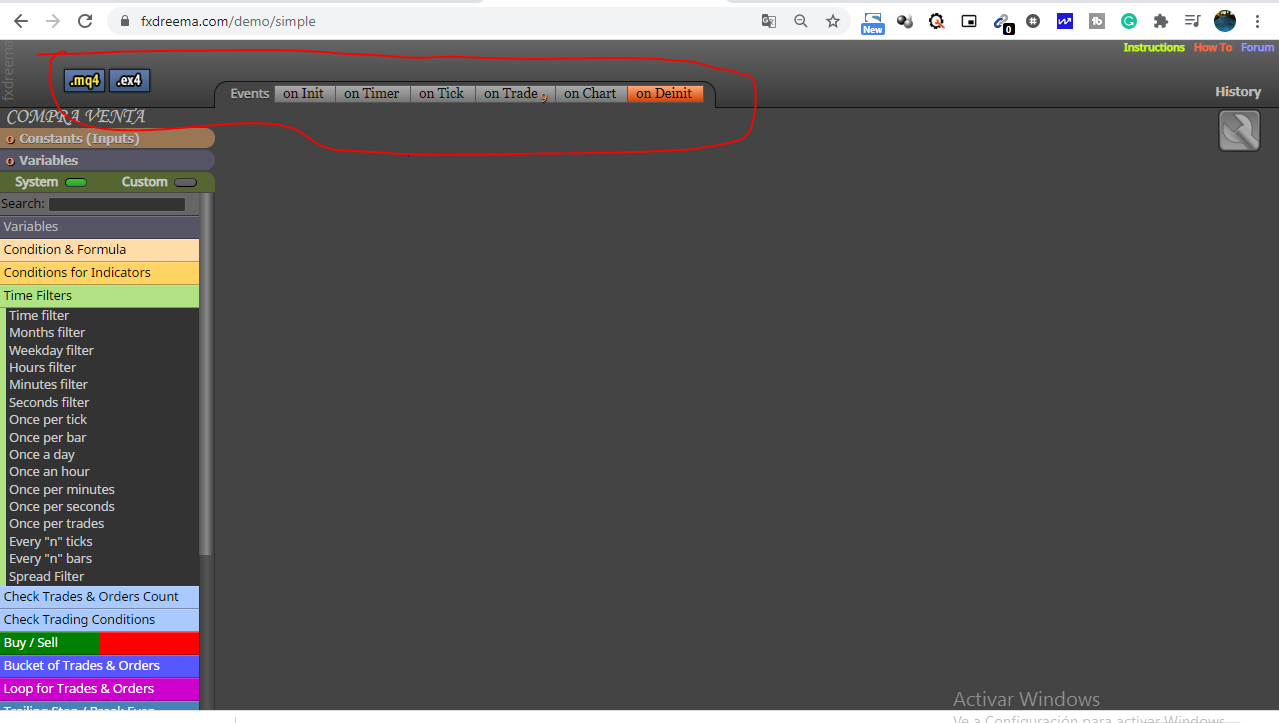Open the How To link
This screenshot has height=723, width=1279.
click(1213, 47)
